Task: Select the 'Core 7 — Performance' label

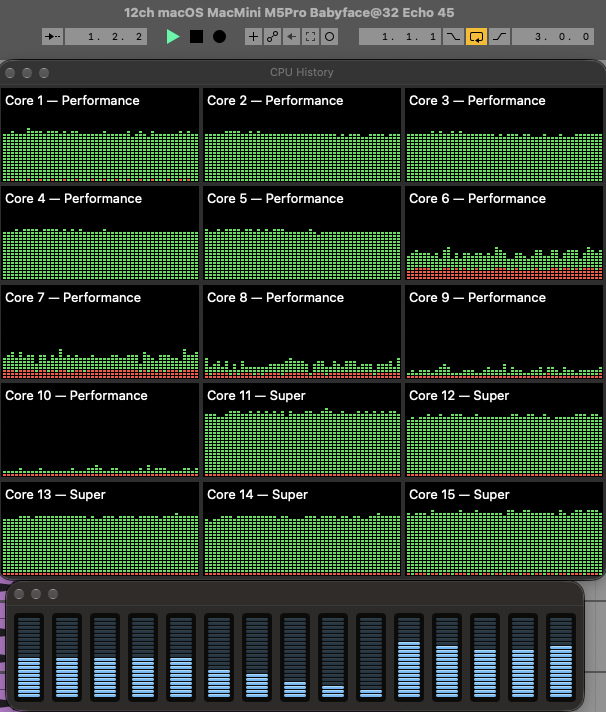Action: pyautogui.click(x=73, y=297)
